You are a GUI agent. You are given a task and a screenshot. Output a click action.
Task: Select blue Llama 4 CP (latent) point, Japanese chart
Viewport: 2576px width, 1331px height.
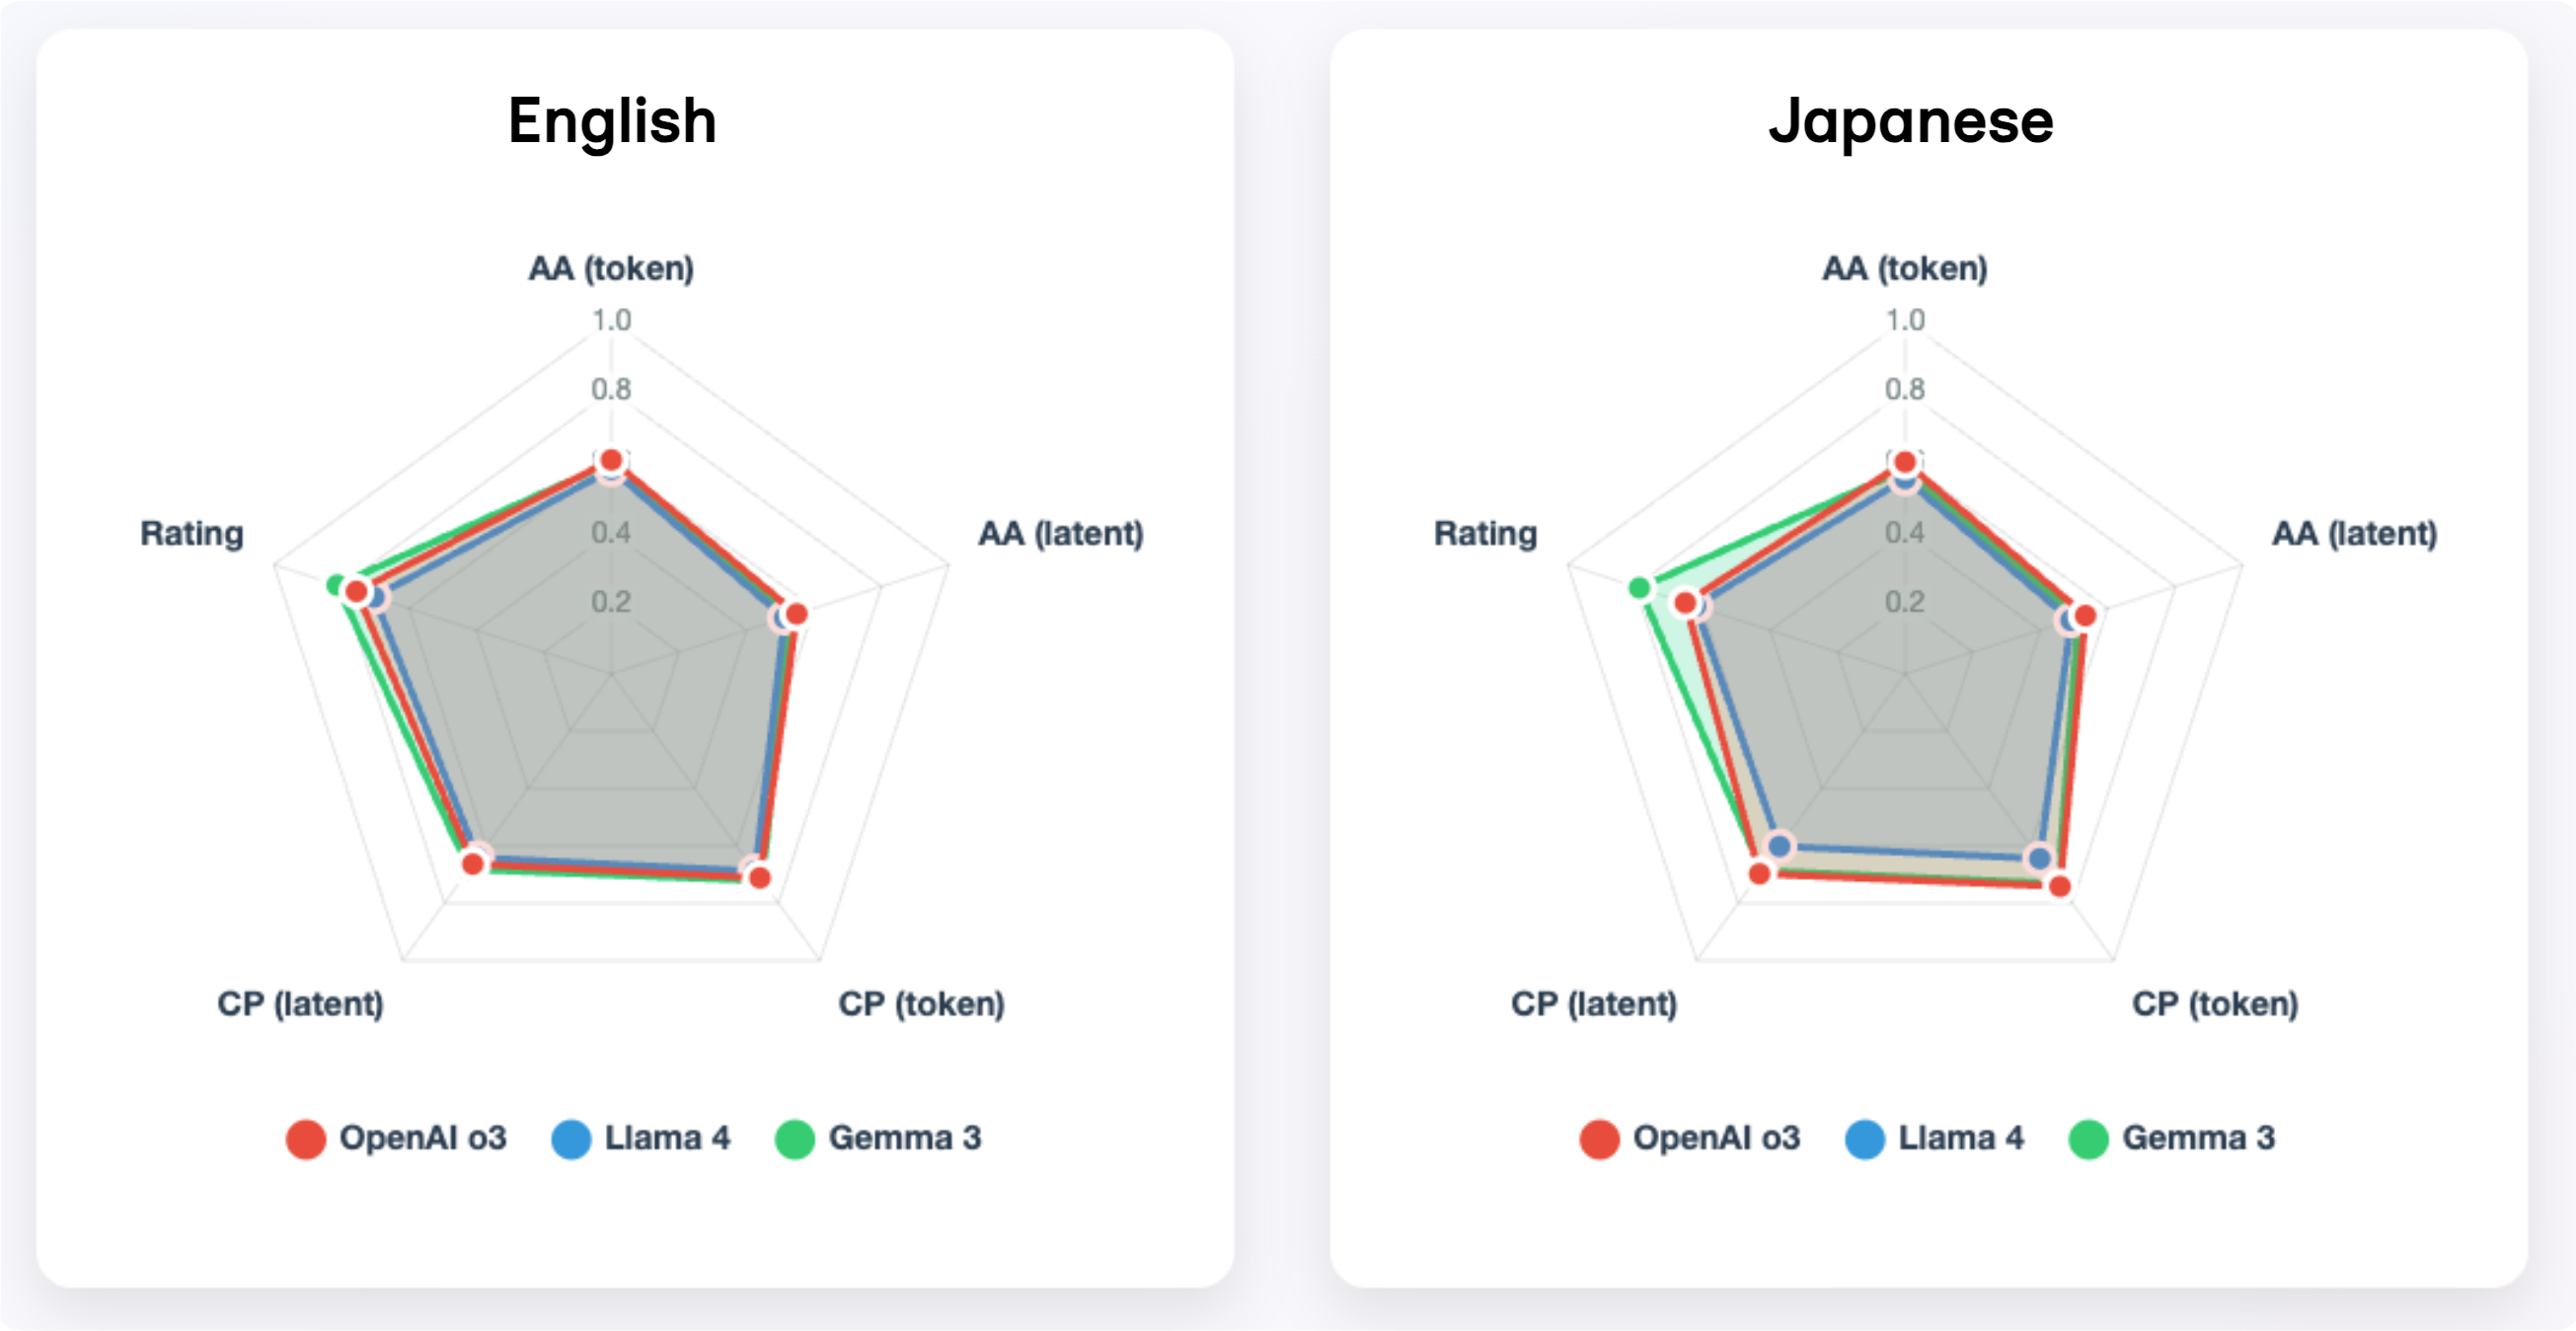coord(1779,846)
